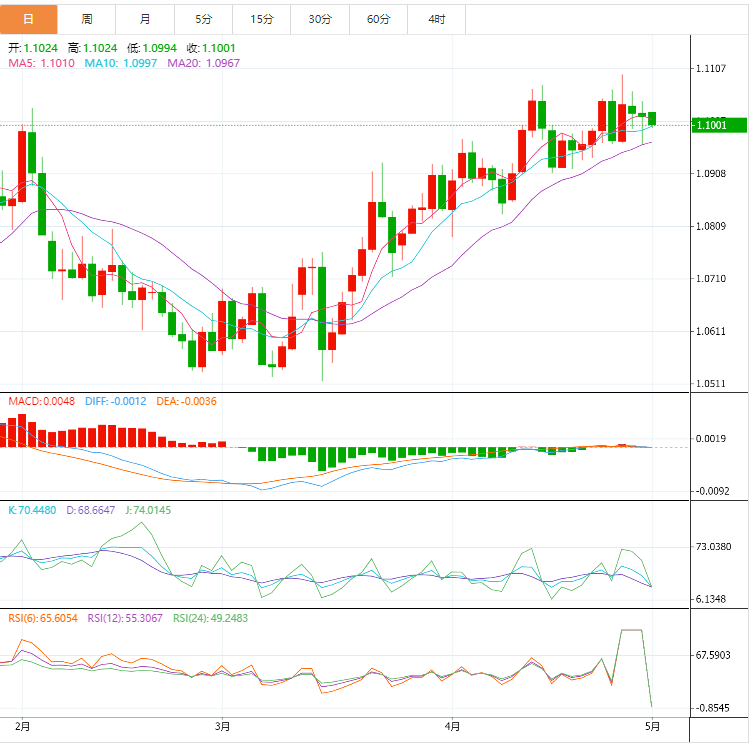The width and height of the screenshot is (754, 747).
Task: Select the 15分 timeframe tab
Action: tap(262, 19)
